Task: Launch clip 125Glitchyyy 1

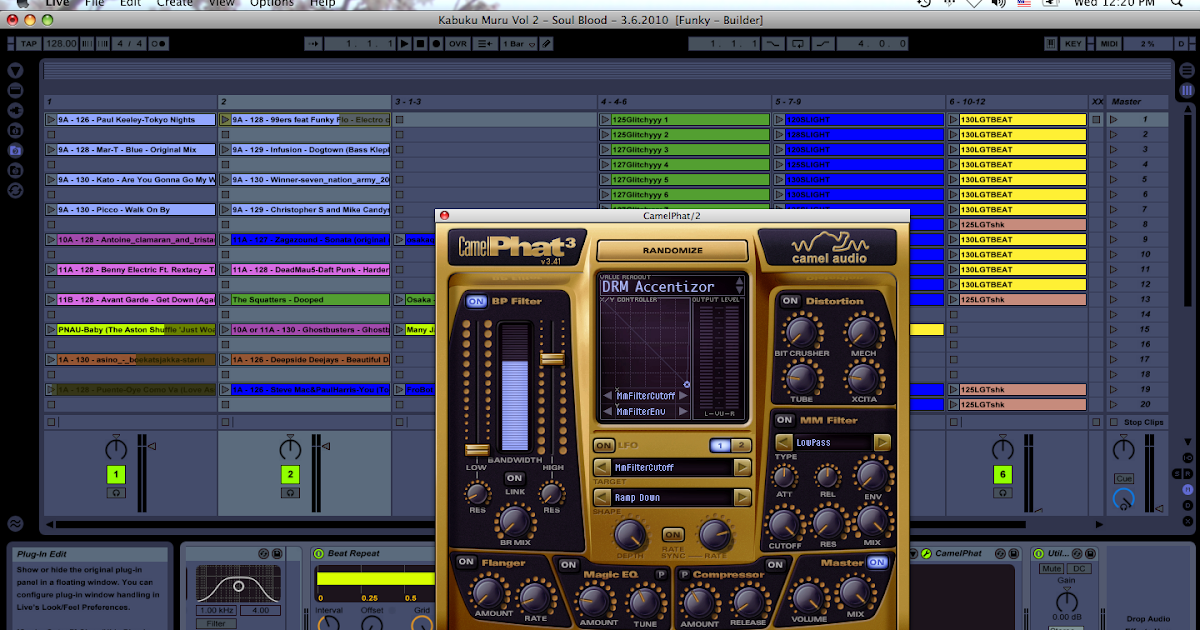Action: point(605,119)
